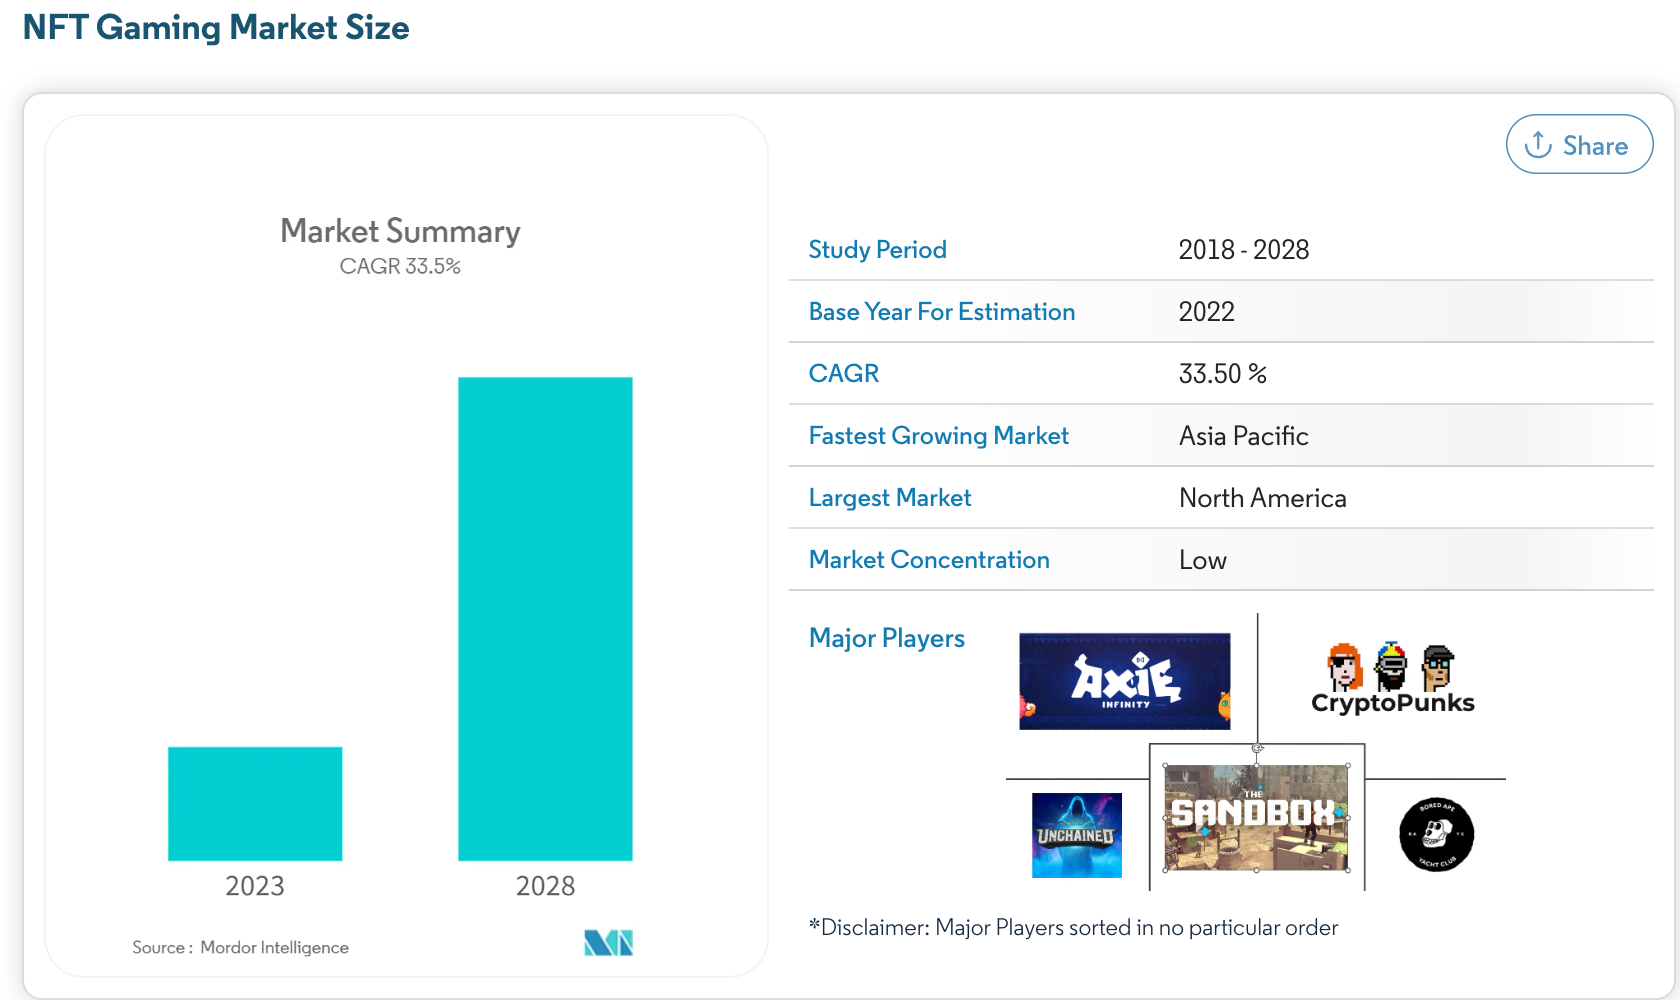The height and width of the screenshot is (1000, 1680).
Task: Click the share arrow icon
Action: tap(1537, 144)
